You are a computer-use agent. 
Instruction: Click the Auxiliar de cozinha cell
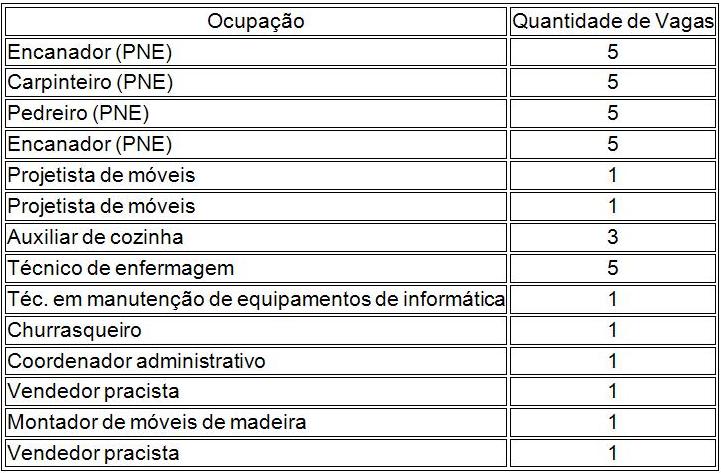[95, 237]
